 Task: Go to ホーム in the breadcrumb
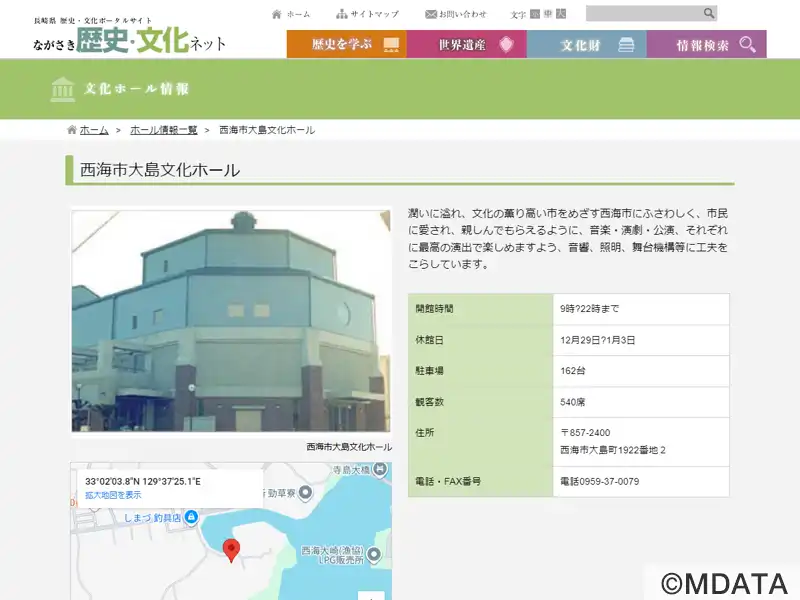94,130
